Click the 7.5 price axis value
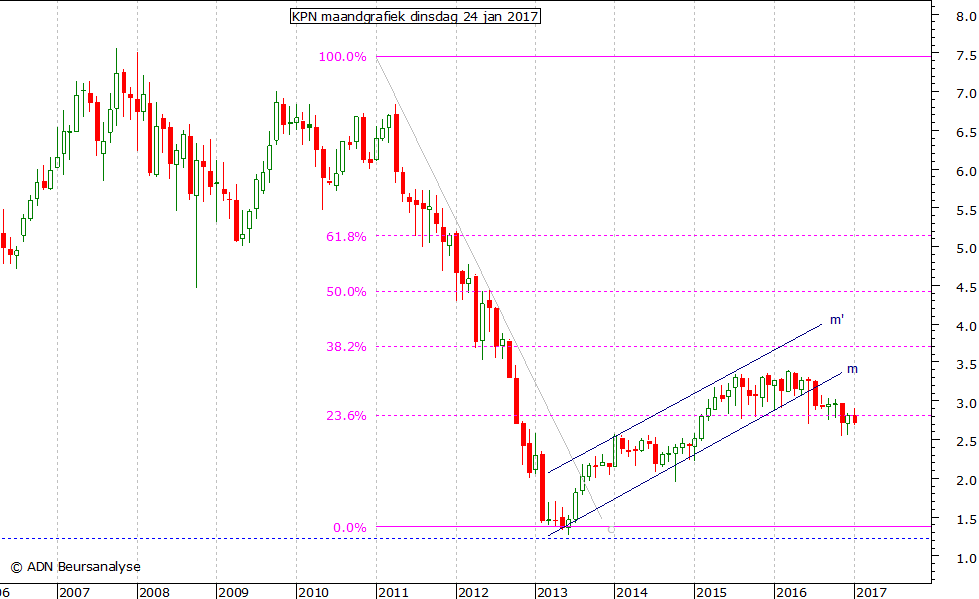The image size is (979, 599). (x=966, y=56)
